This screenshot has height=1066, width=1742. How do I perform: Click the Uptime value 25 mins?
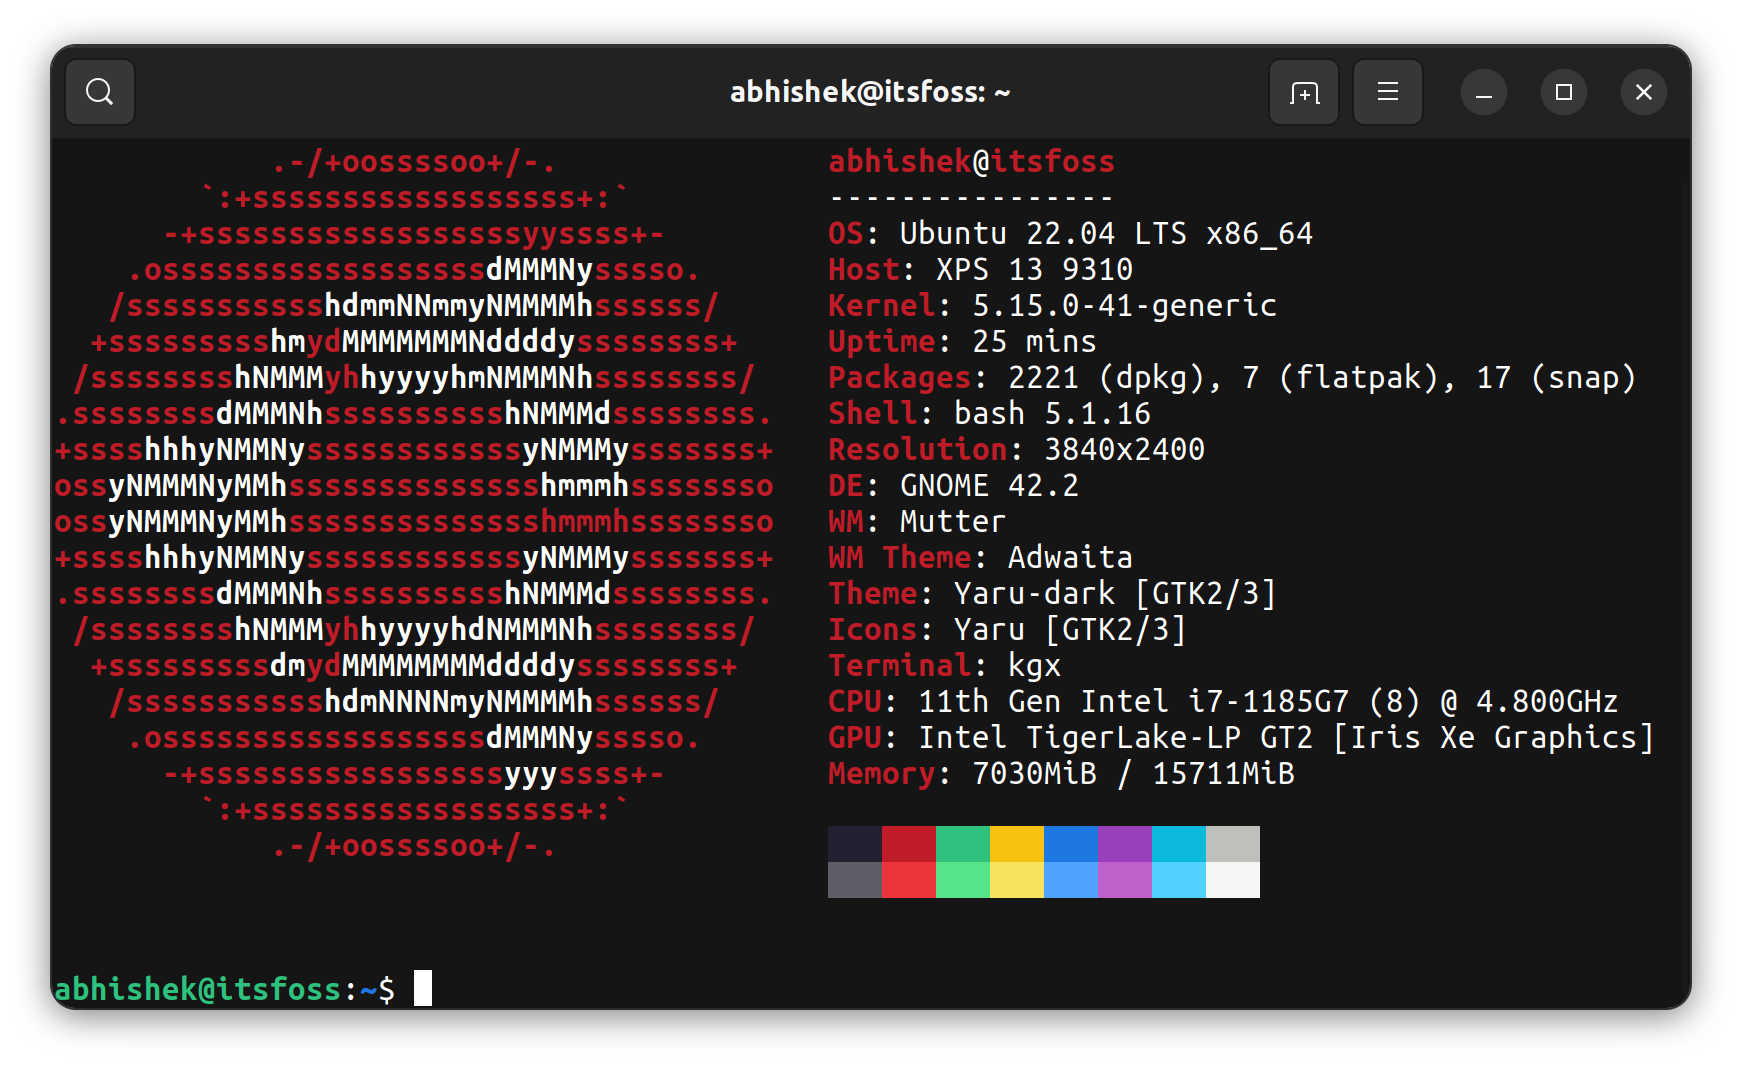(1034, 342)
